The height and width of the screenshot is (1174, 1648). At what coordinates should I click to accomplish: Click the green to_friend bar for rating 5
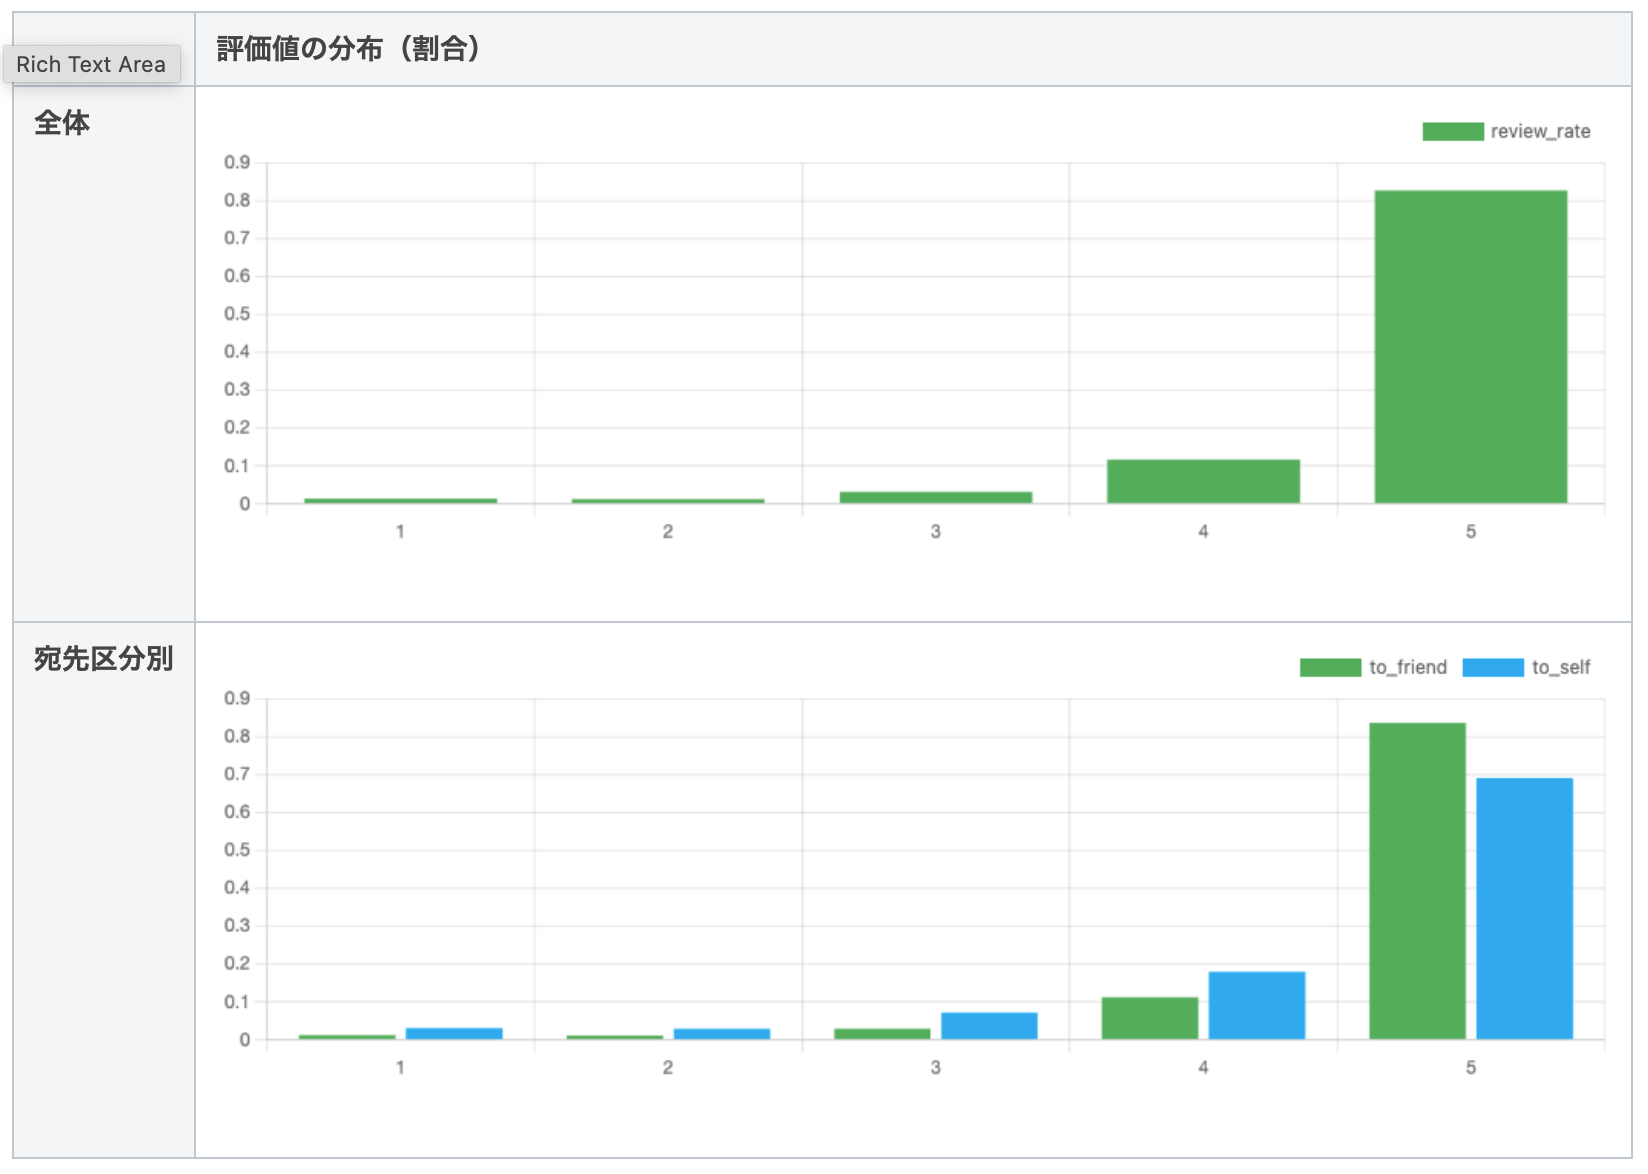pyautogui.click(x=1417, y=880)
